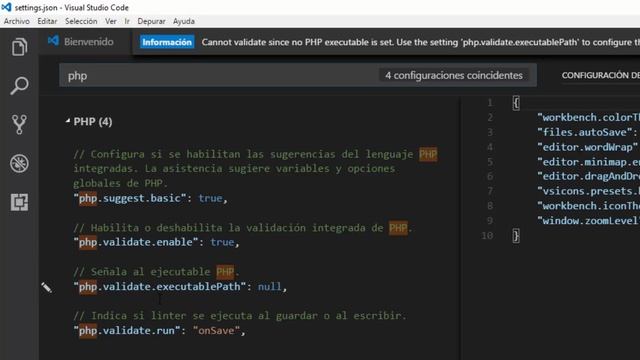Open the Debug view icon
The image size is (640, 360).
click(19, 163)
